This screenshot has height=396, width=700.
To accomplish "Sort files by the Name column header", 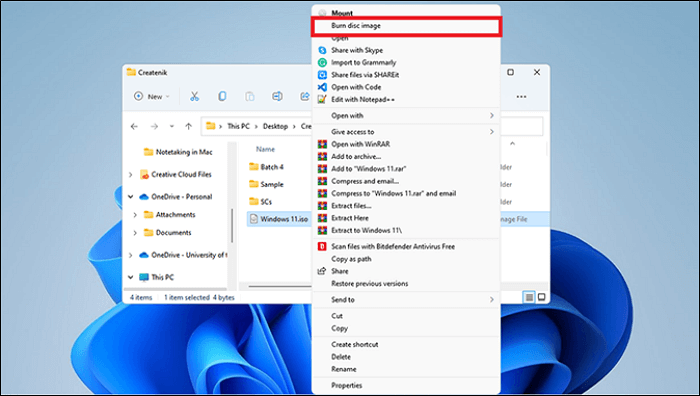I will [265, 149].
